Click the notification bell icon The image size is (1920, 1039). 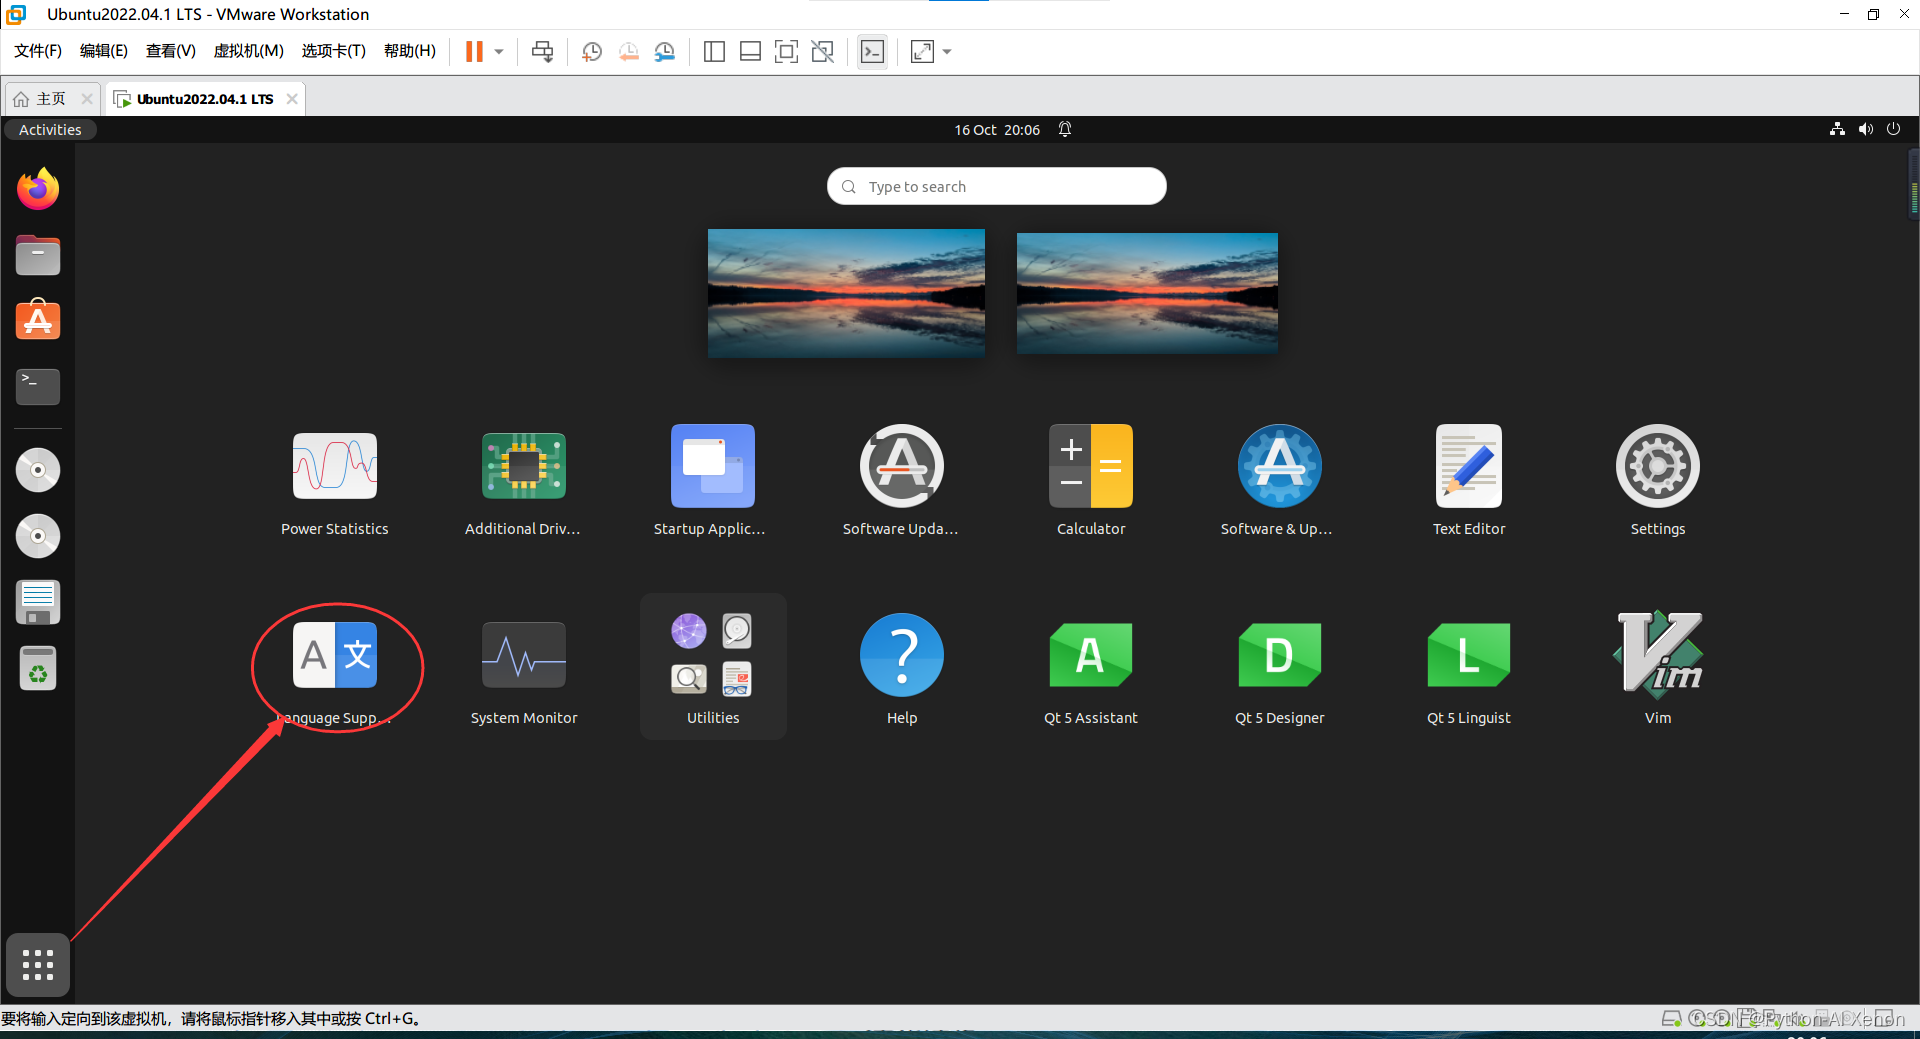coord(1065,130)
